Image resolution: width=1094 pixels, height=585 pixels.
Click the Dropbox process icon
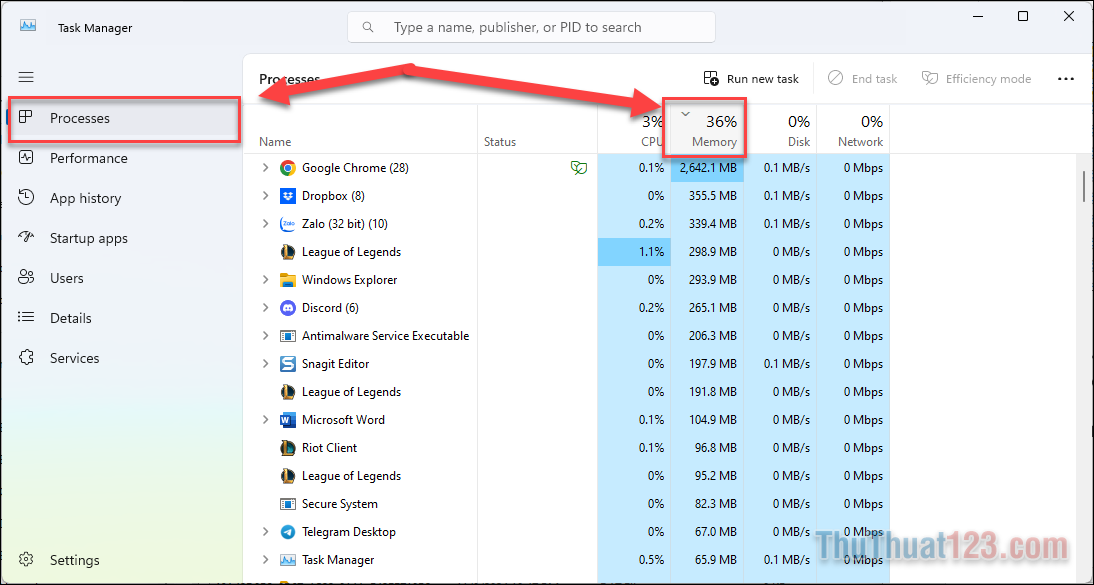point(287,196)
